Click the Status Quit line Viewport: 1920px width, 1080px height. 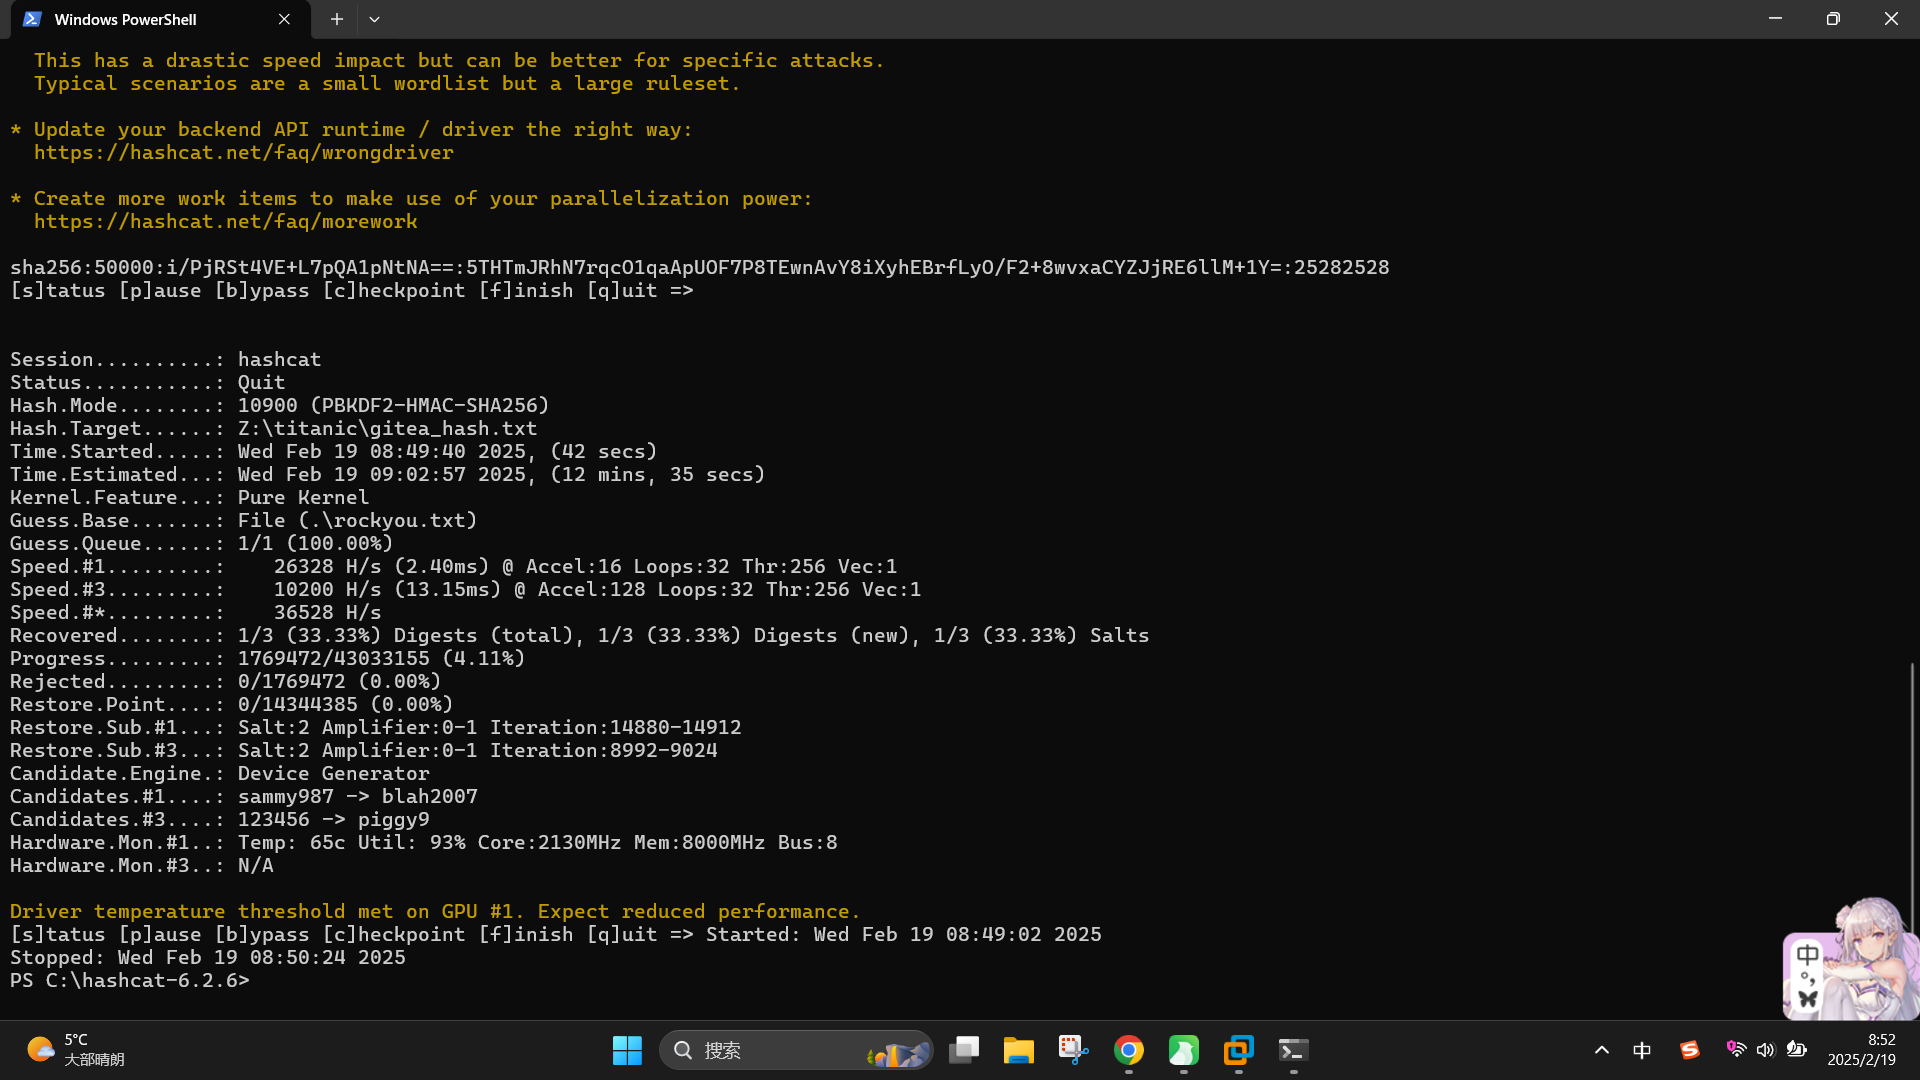point(147,382)
